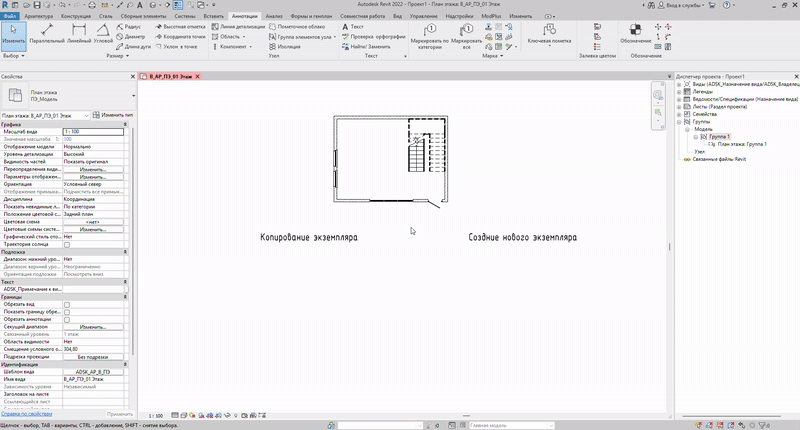Select Группа 1 in project browser
The width and height of the screenshot is (800, 430).
pyautogui.click(x=719, y=137)
